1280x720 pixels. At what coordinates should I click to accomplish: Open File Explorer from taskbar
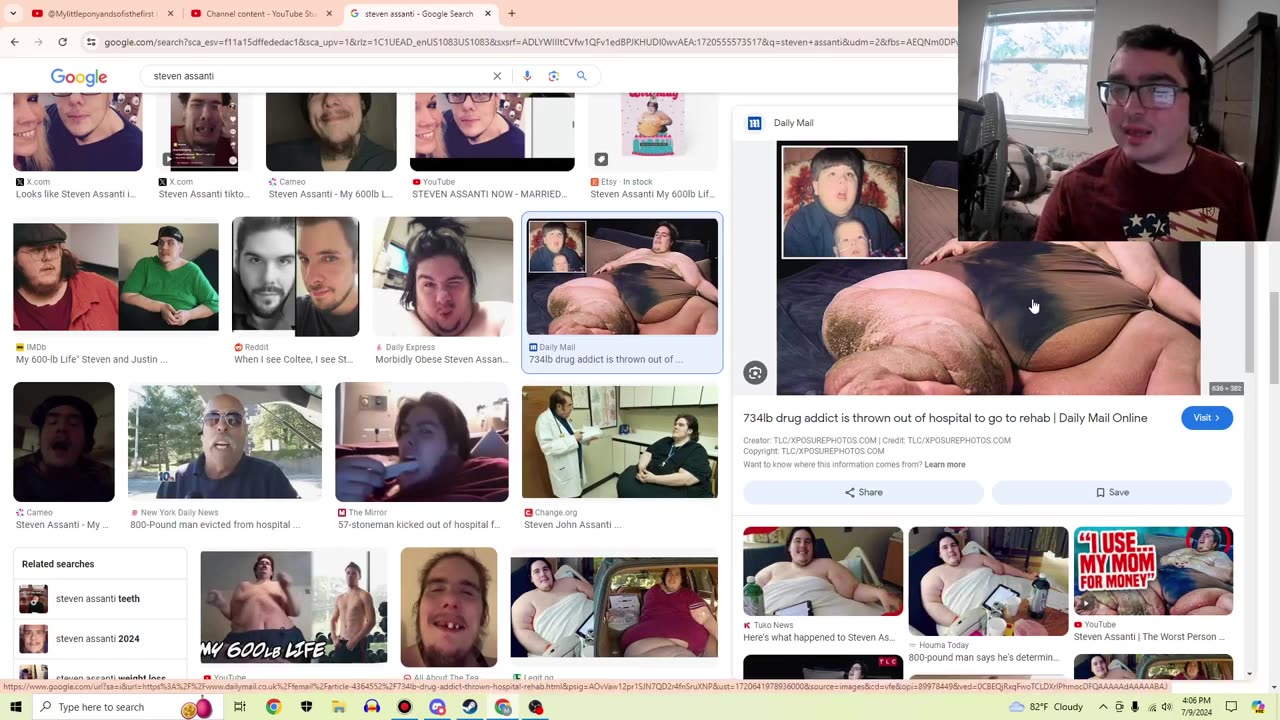[x=339, y=707]
